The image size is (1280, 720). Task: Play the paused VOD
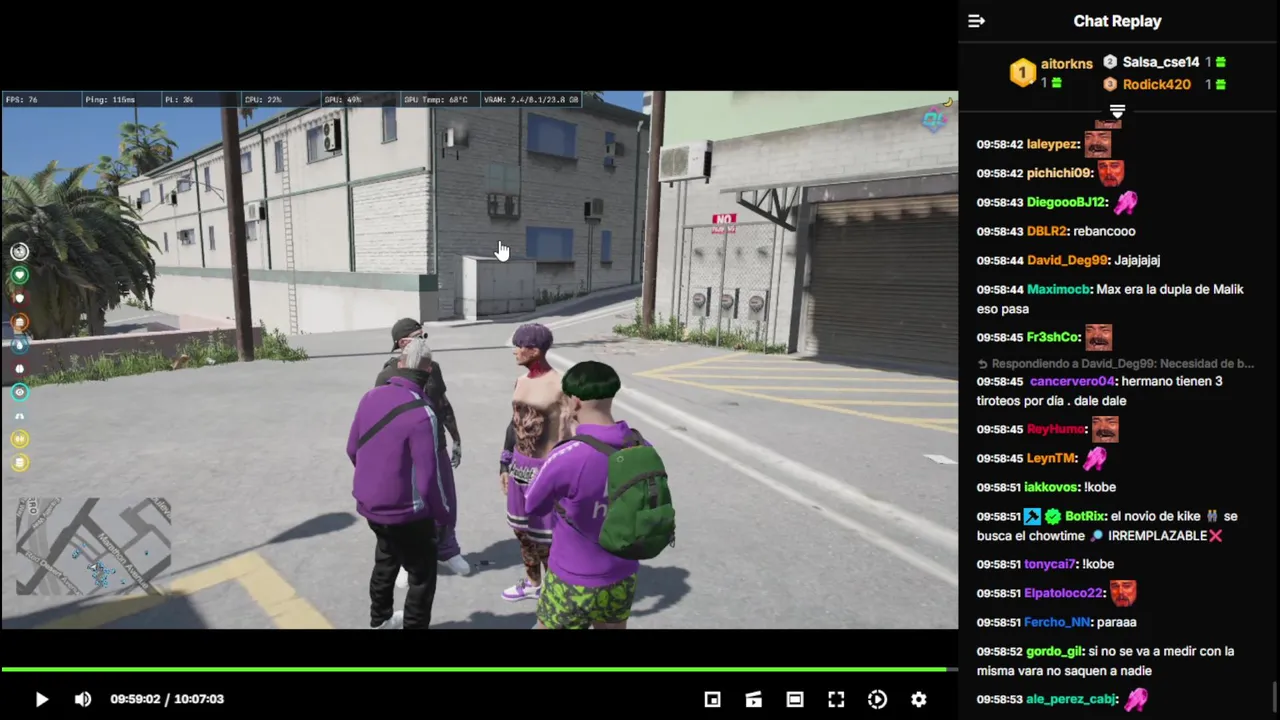tap(42, 699)
